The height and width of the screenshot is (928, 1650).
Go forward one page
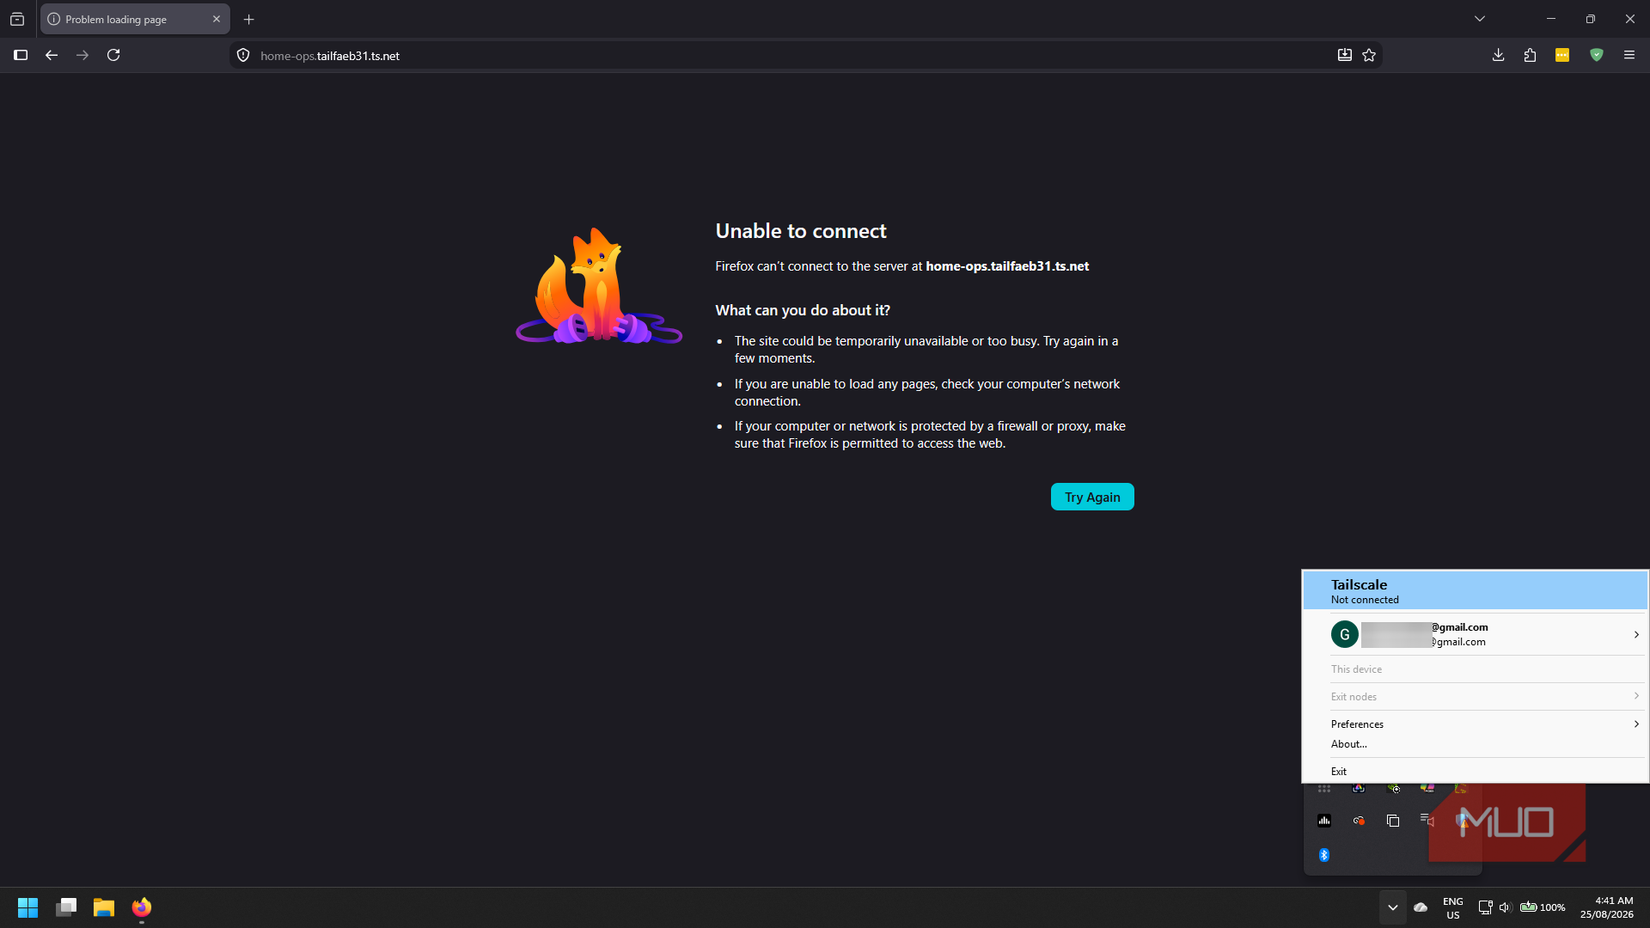point(83,55)
